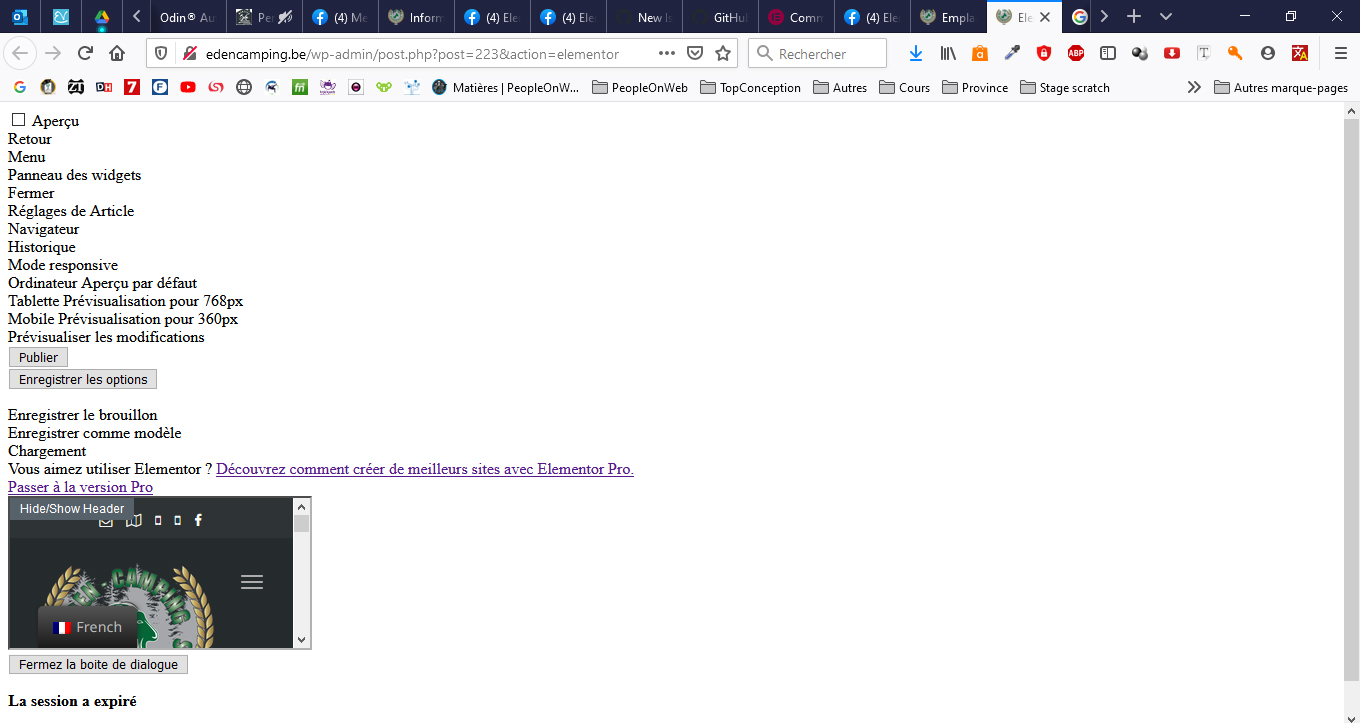Click the preview frame scroll-up arrow
Viewport: 1360px width, 723px height.
[302, 506]
